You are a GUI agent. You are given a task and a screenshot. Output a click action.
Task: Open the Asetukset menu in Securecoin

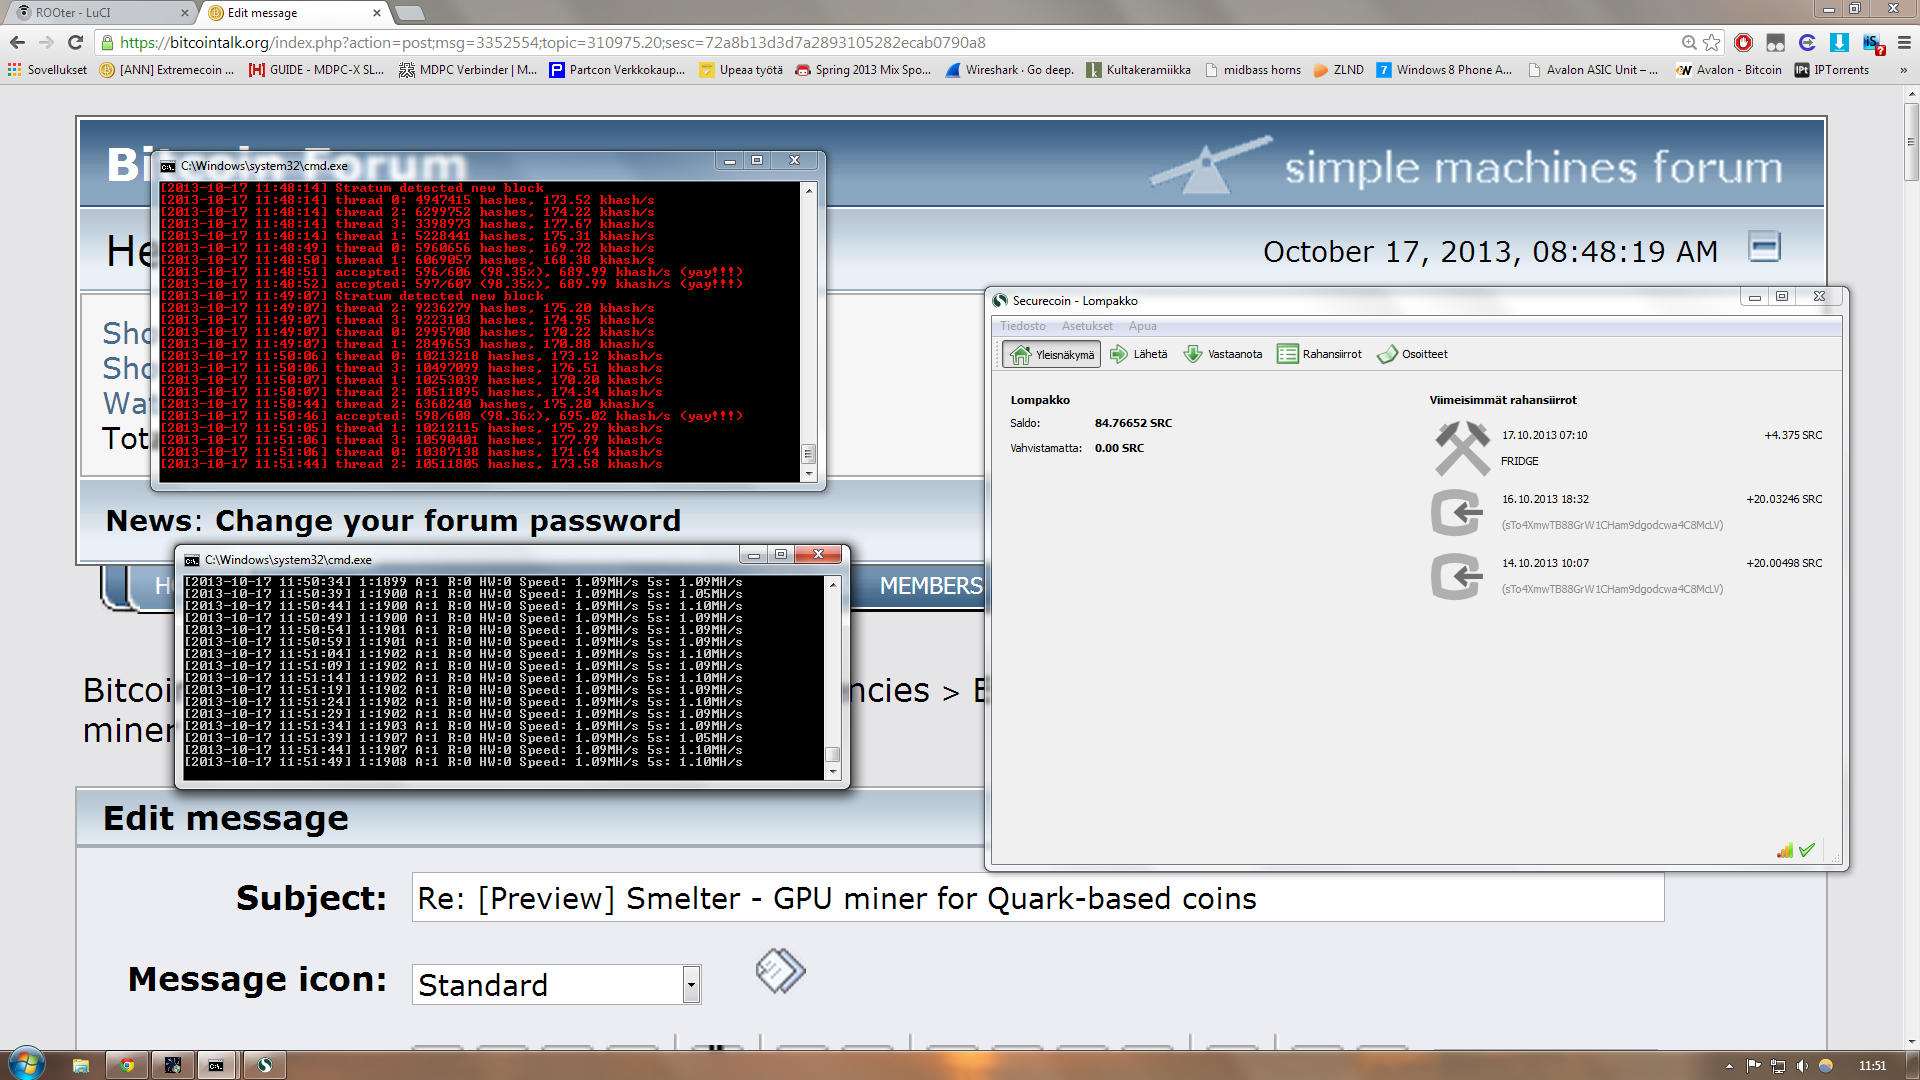[1087, 326]
